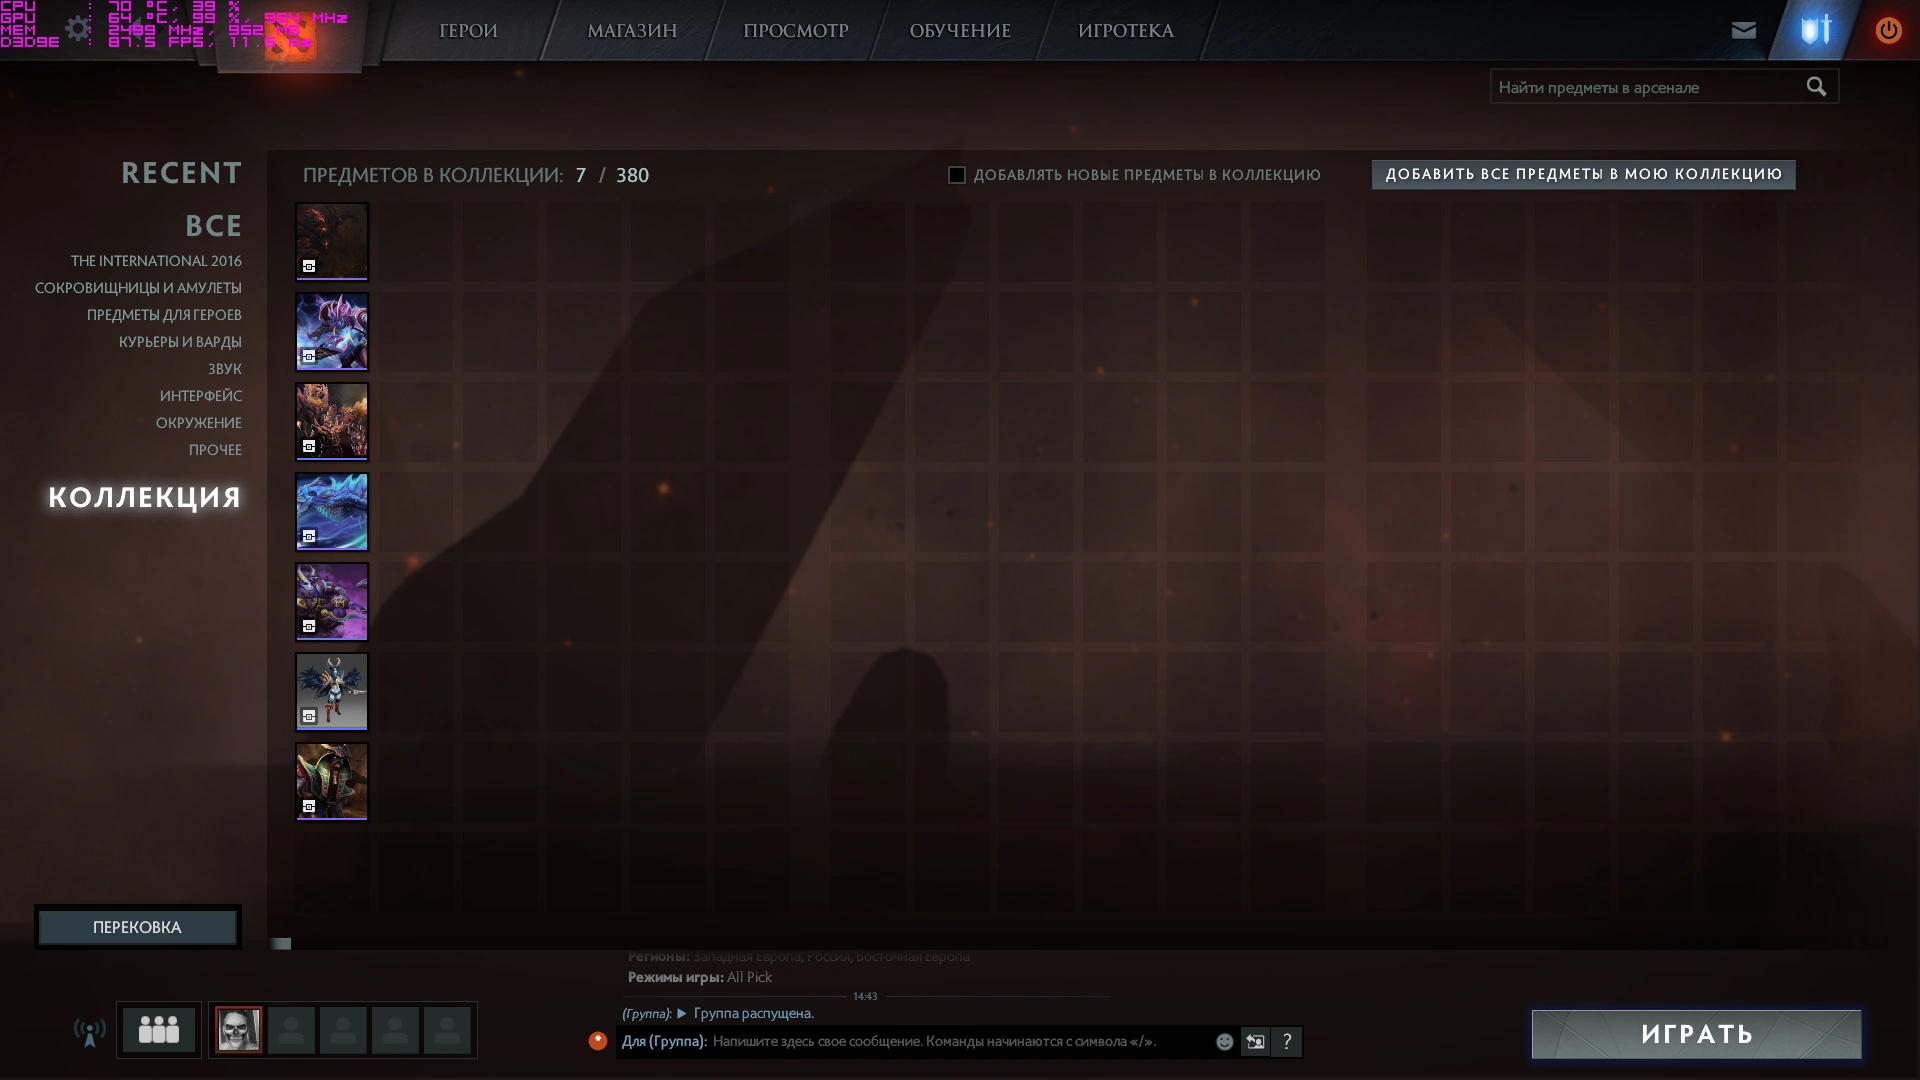Filter by ИНТЕРФЕЙС
Image resolution: width=1920 pixels, height=1080 pixels.
[x=201, y=396]
